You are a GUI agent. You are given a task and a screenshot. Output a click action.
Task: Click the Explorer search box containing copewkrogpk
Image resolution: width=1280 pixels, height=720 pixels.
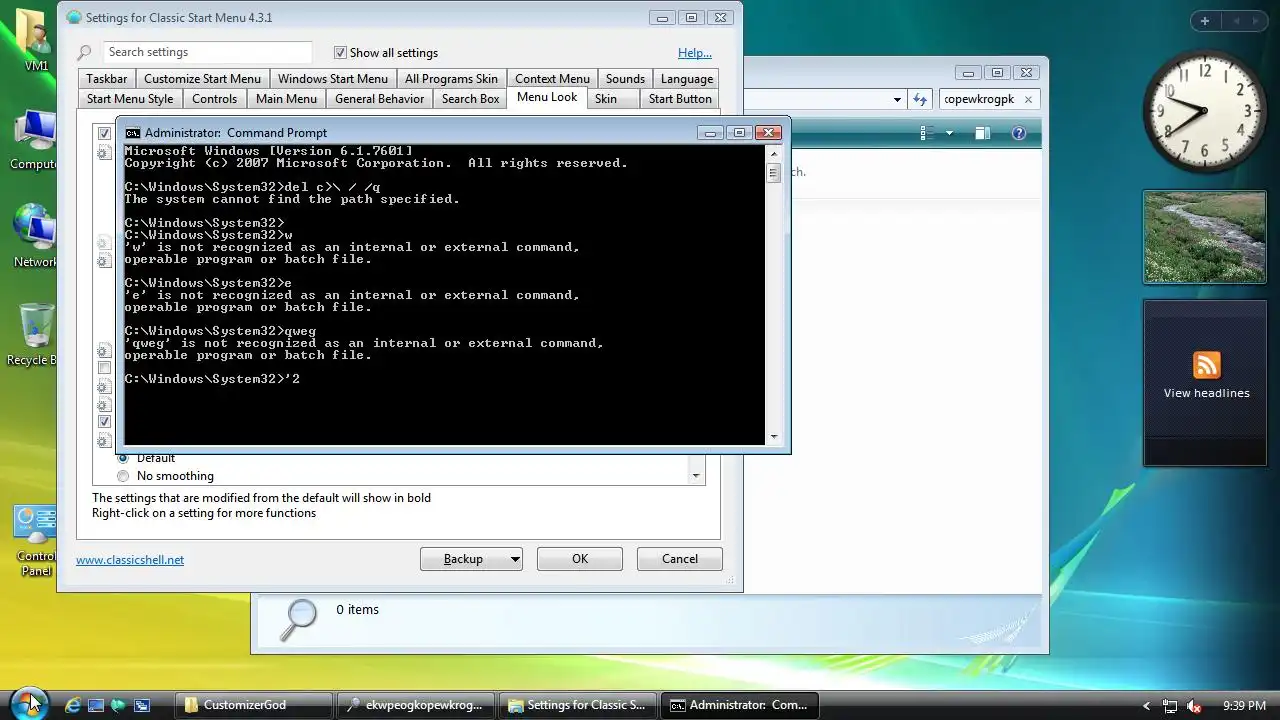coord(989,99)
